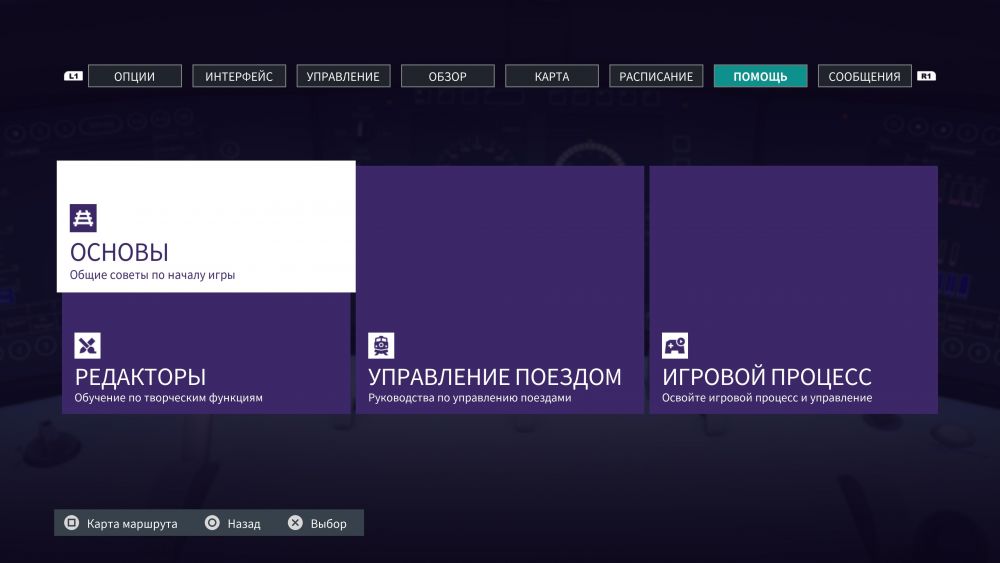Click the square button icon for Карта маршрута
The height and width of the screenshot is (563, 1000).
(71, 523)
